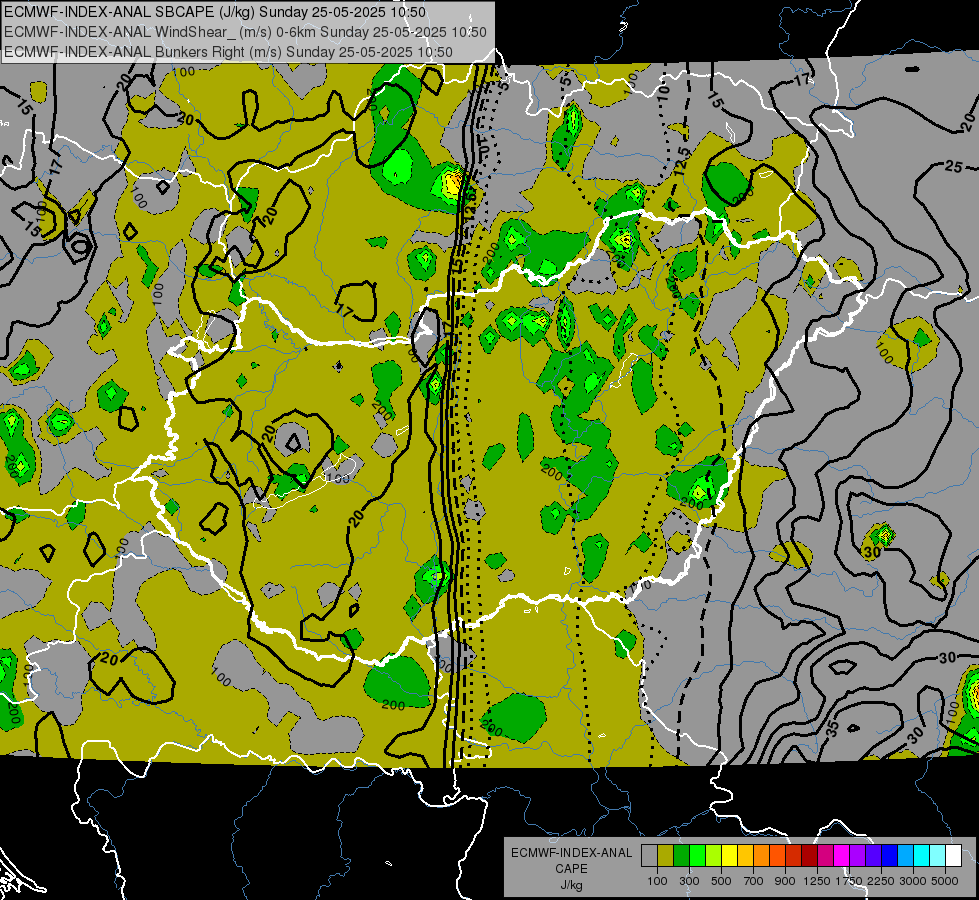Click legend tick label 2250
Screen dimensions: 979x900
[x=881, y=881]
